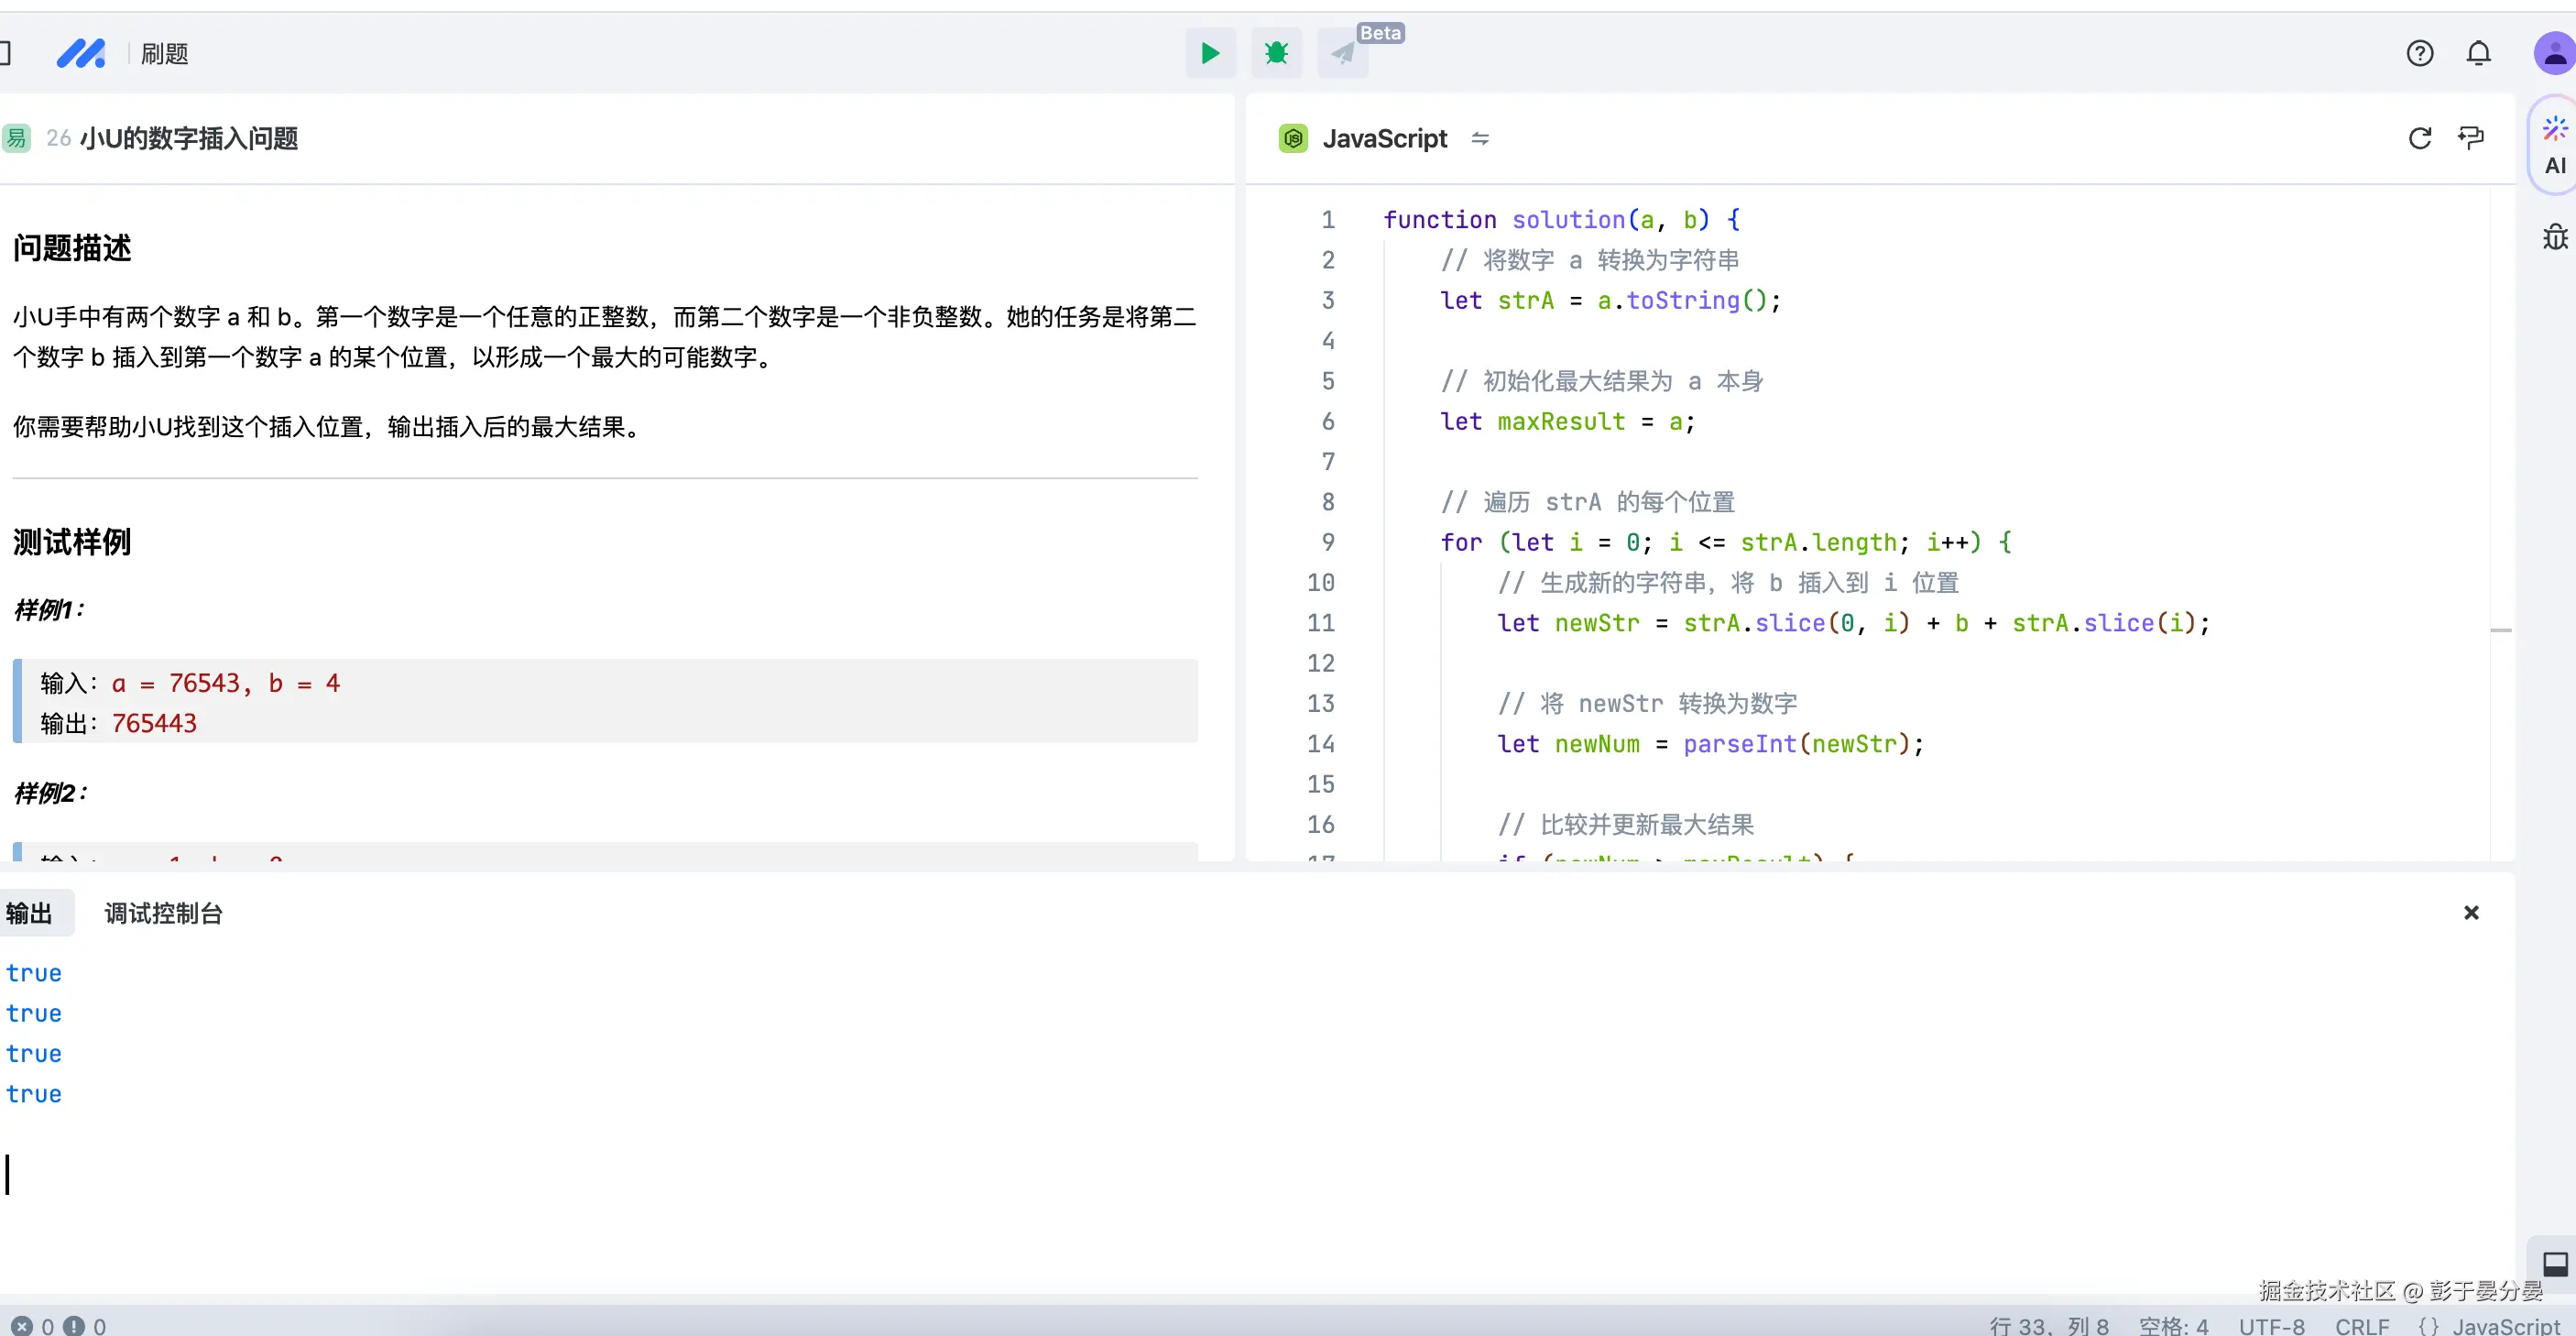The image size is (2576, 1336).
Task: Switch language via JavaScript swap arrows
Action: [1480, 139]
